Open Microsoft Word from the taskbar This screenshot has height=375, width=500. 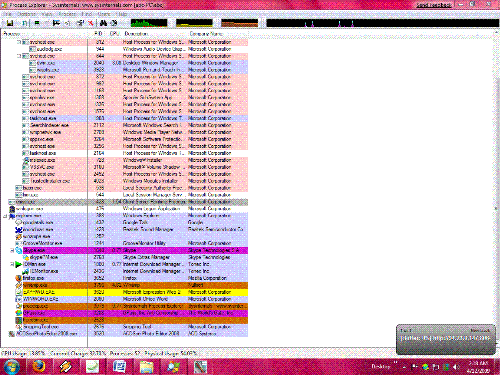point(119,367)
